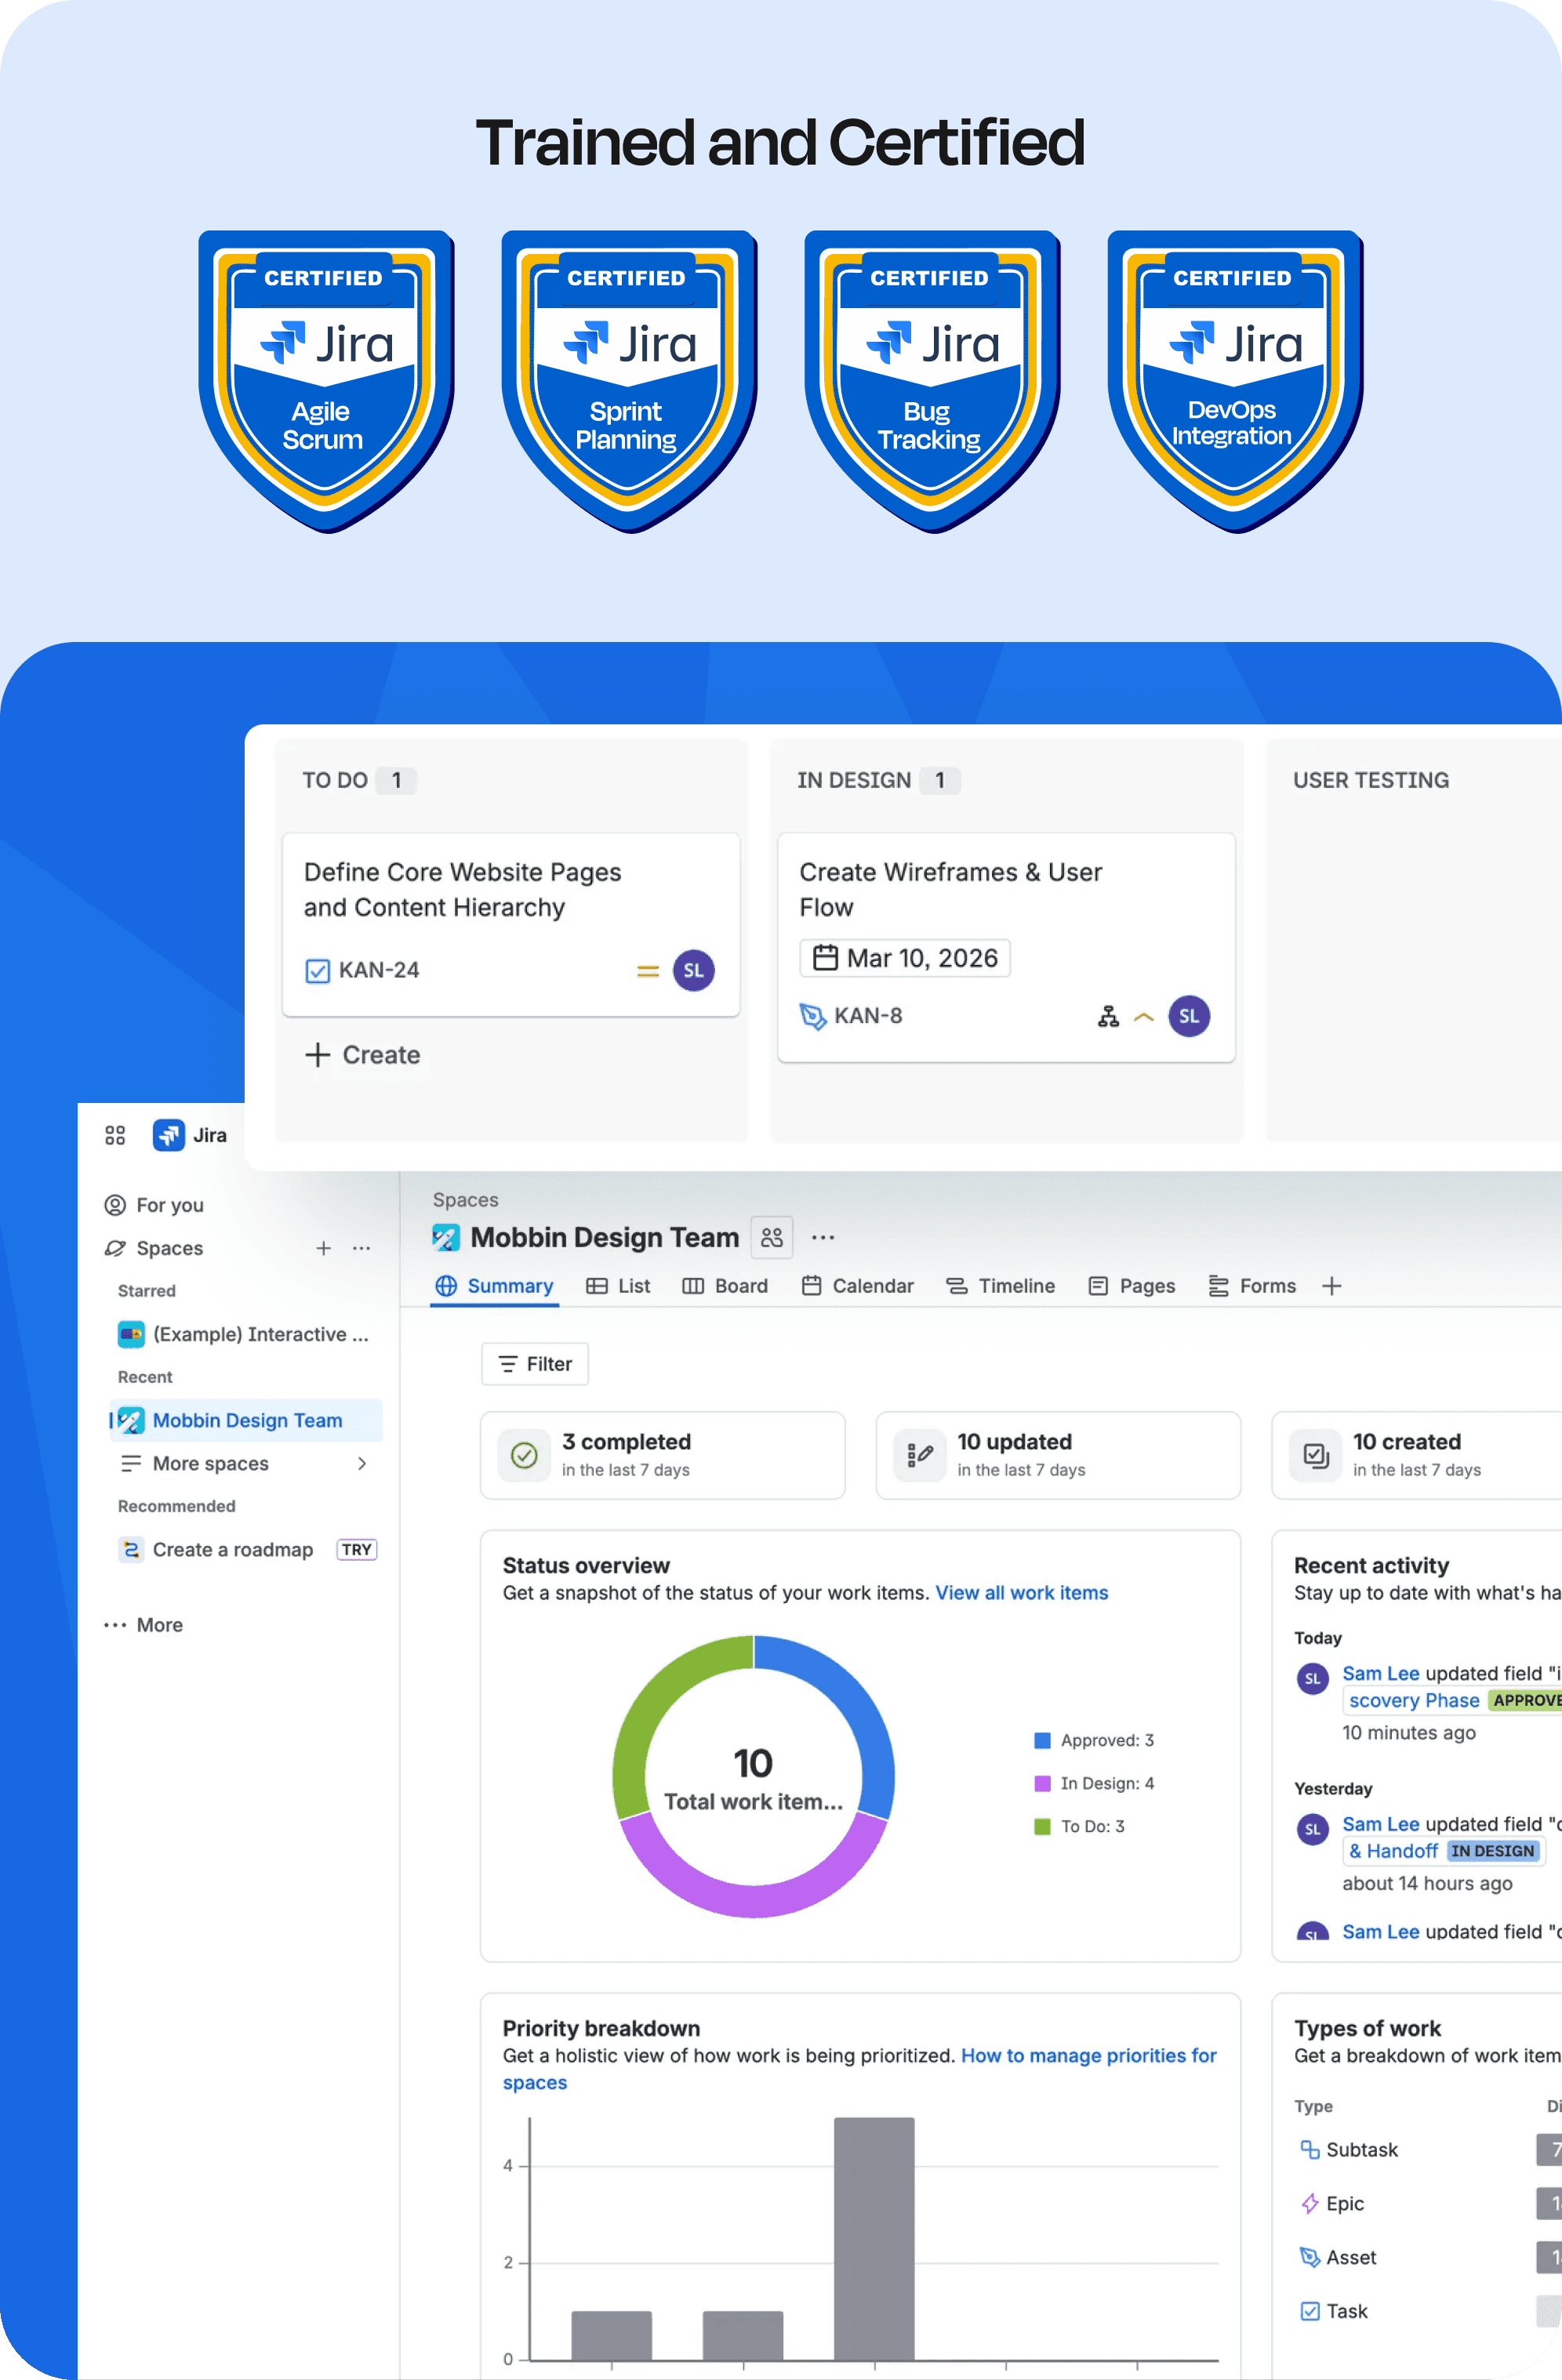The image size is (1562, 2380).
Task: Click the Asset type icon
Action: [1309, 2257]
